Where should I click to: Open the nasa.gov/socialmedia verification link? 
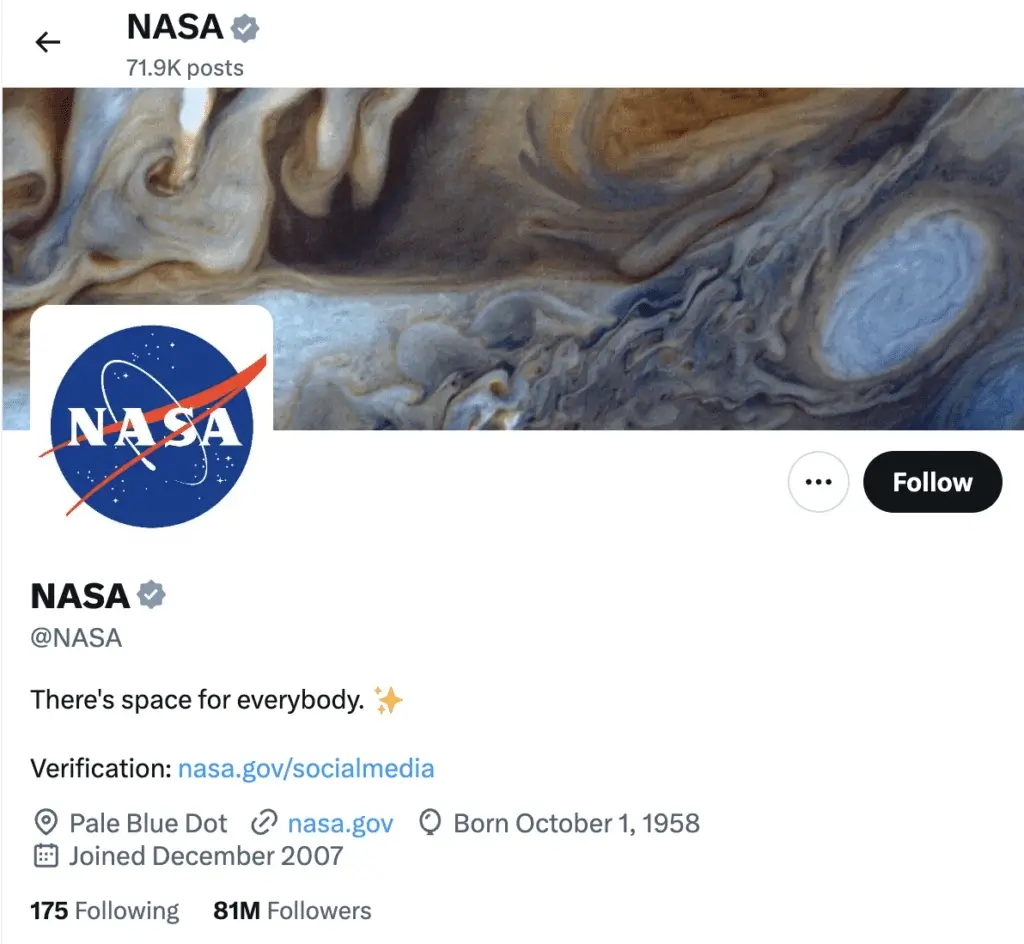[x=306, y=768]
